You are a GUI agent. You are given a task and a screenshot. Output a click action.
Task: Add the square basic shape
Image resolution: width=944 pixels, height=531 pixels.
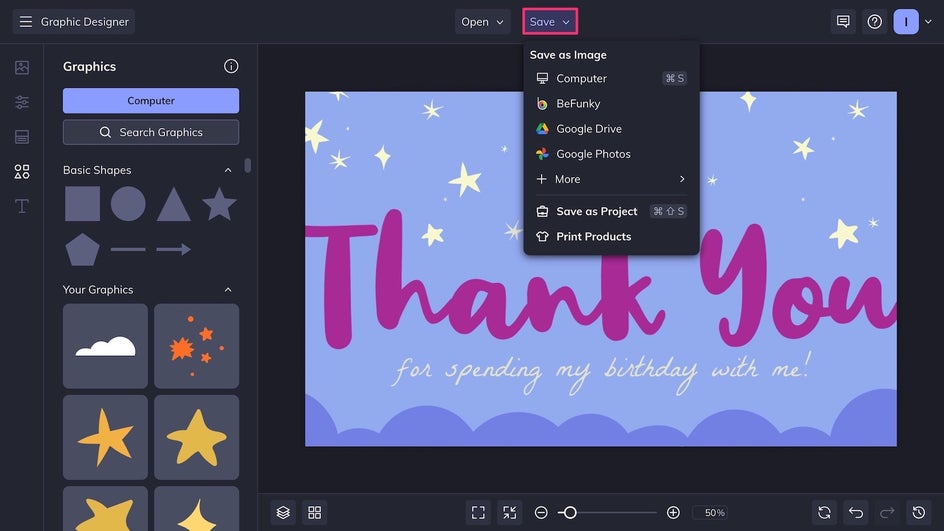tap(82, 203)
